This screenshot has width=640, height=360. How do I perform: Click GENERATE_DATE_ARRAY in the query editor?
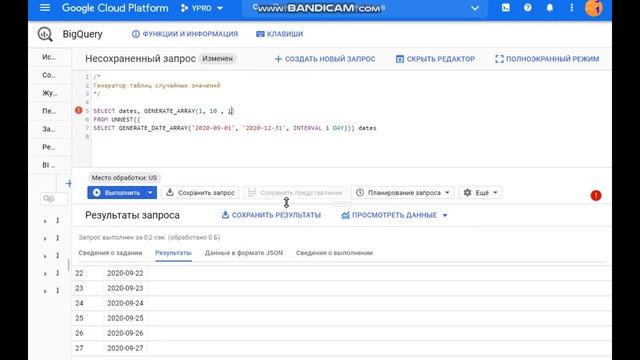tap(153, 128)
